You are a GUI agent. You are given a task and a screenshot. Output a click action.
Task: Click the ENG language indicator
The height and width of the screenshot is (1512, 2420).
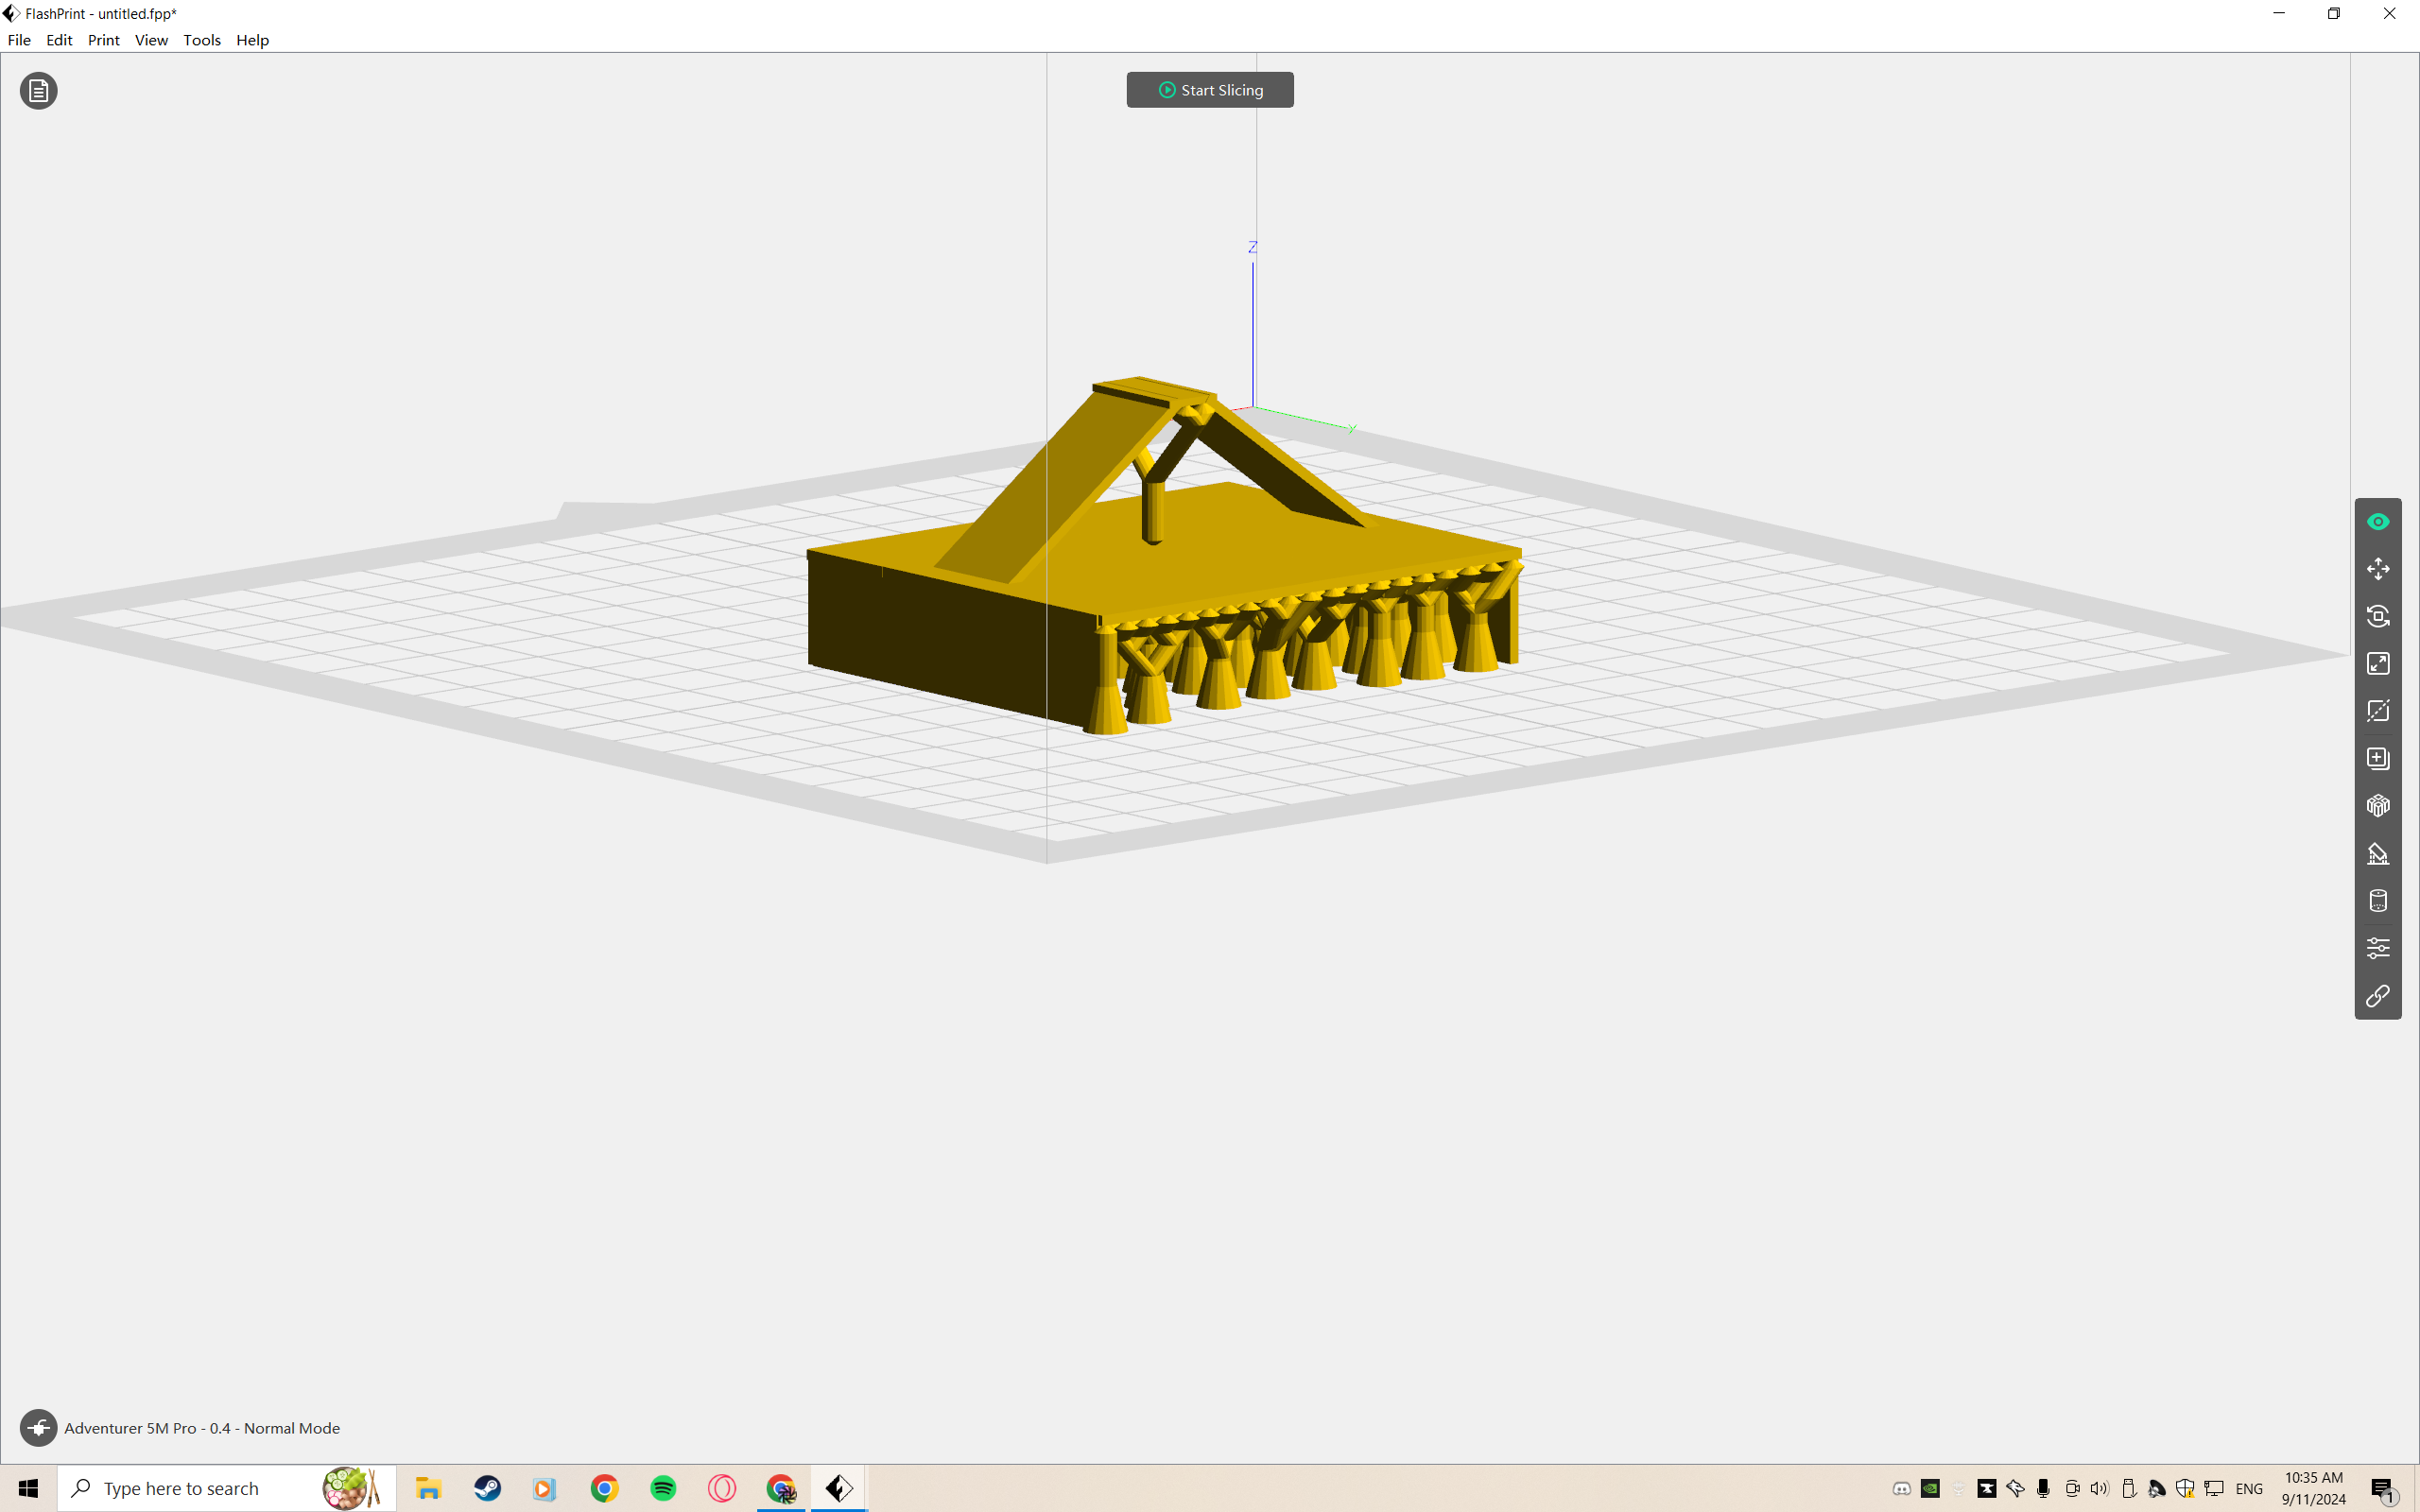click(2249, 1488)
